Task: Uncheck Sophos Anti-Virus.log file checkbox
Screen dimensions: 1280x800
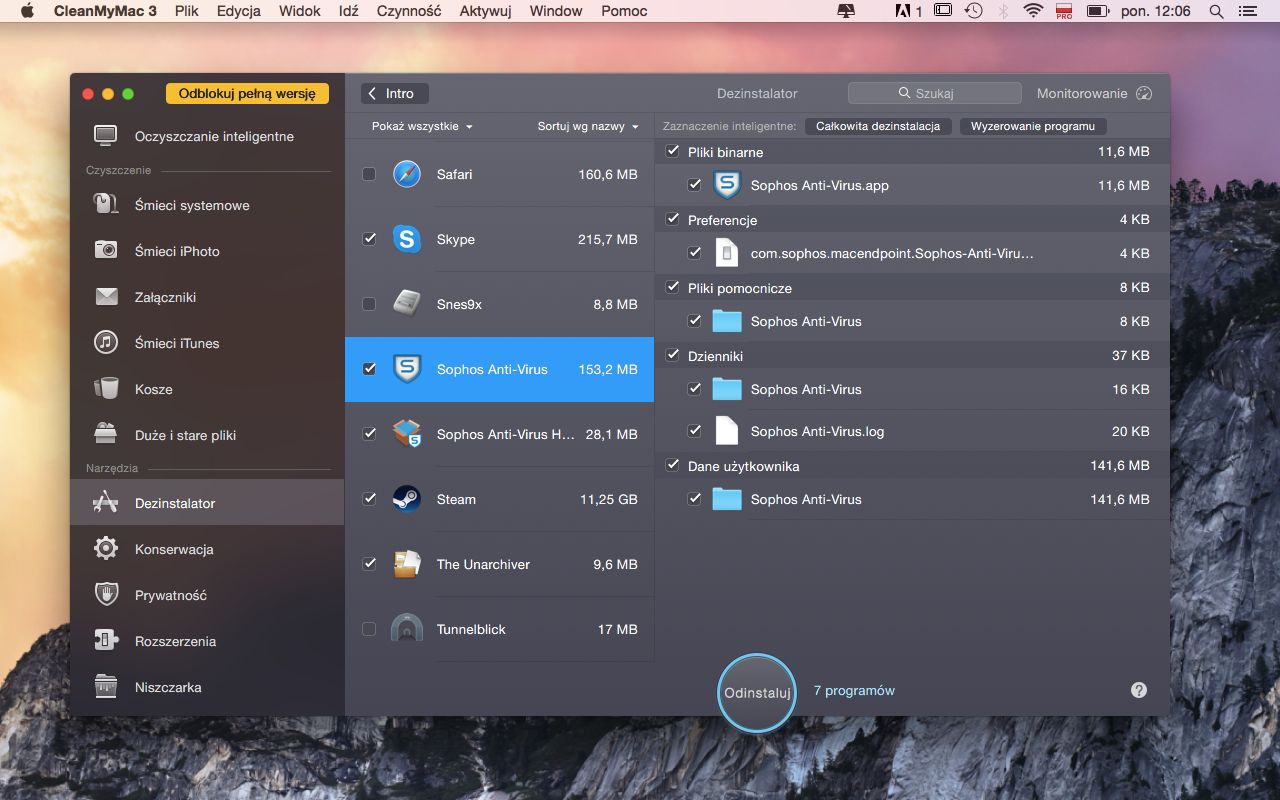Action: point(694,431)
